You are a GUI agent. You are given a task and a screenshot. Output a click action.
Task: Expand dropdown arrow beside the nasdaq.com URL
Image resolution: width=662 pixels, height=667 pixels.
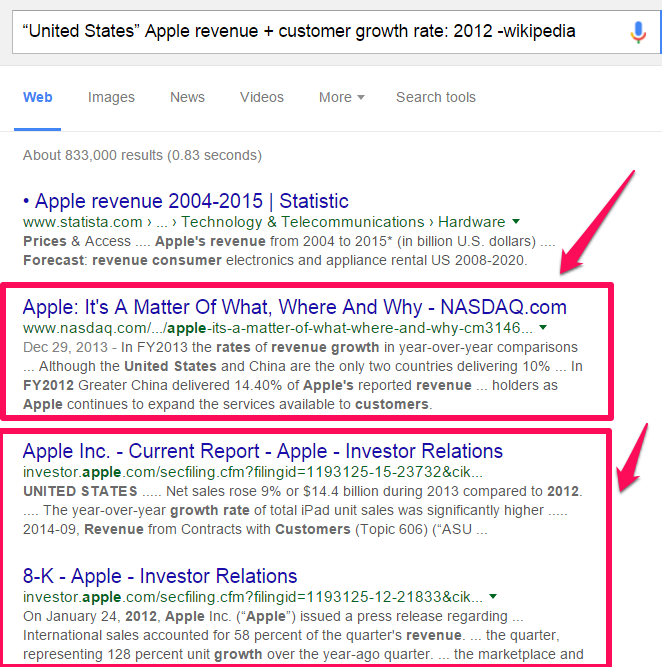[543, 328]
